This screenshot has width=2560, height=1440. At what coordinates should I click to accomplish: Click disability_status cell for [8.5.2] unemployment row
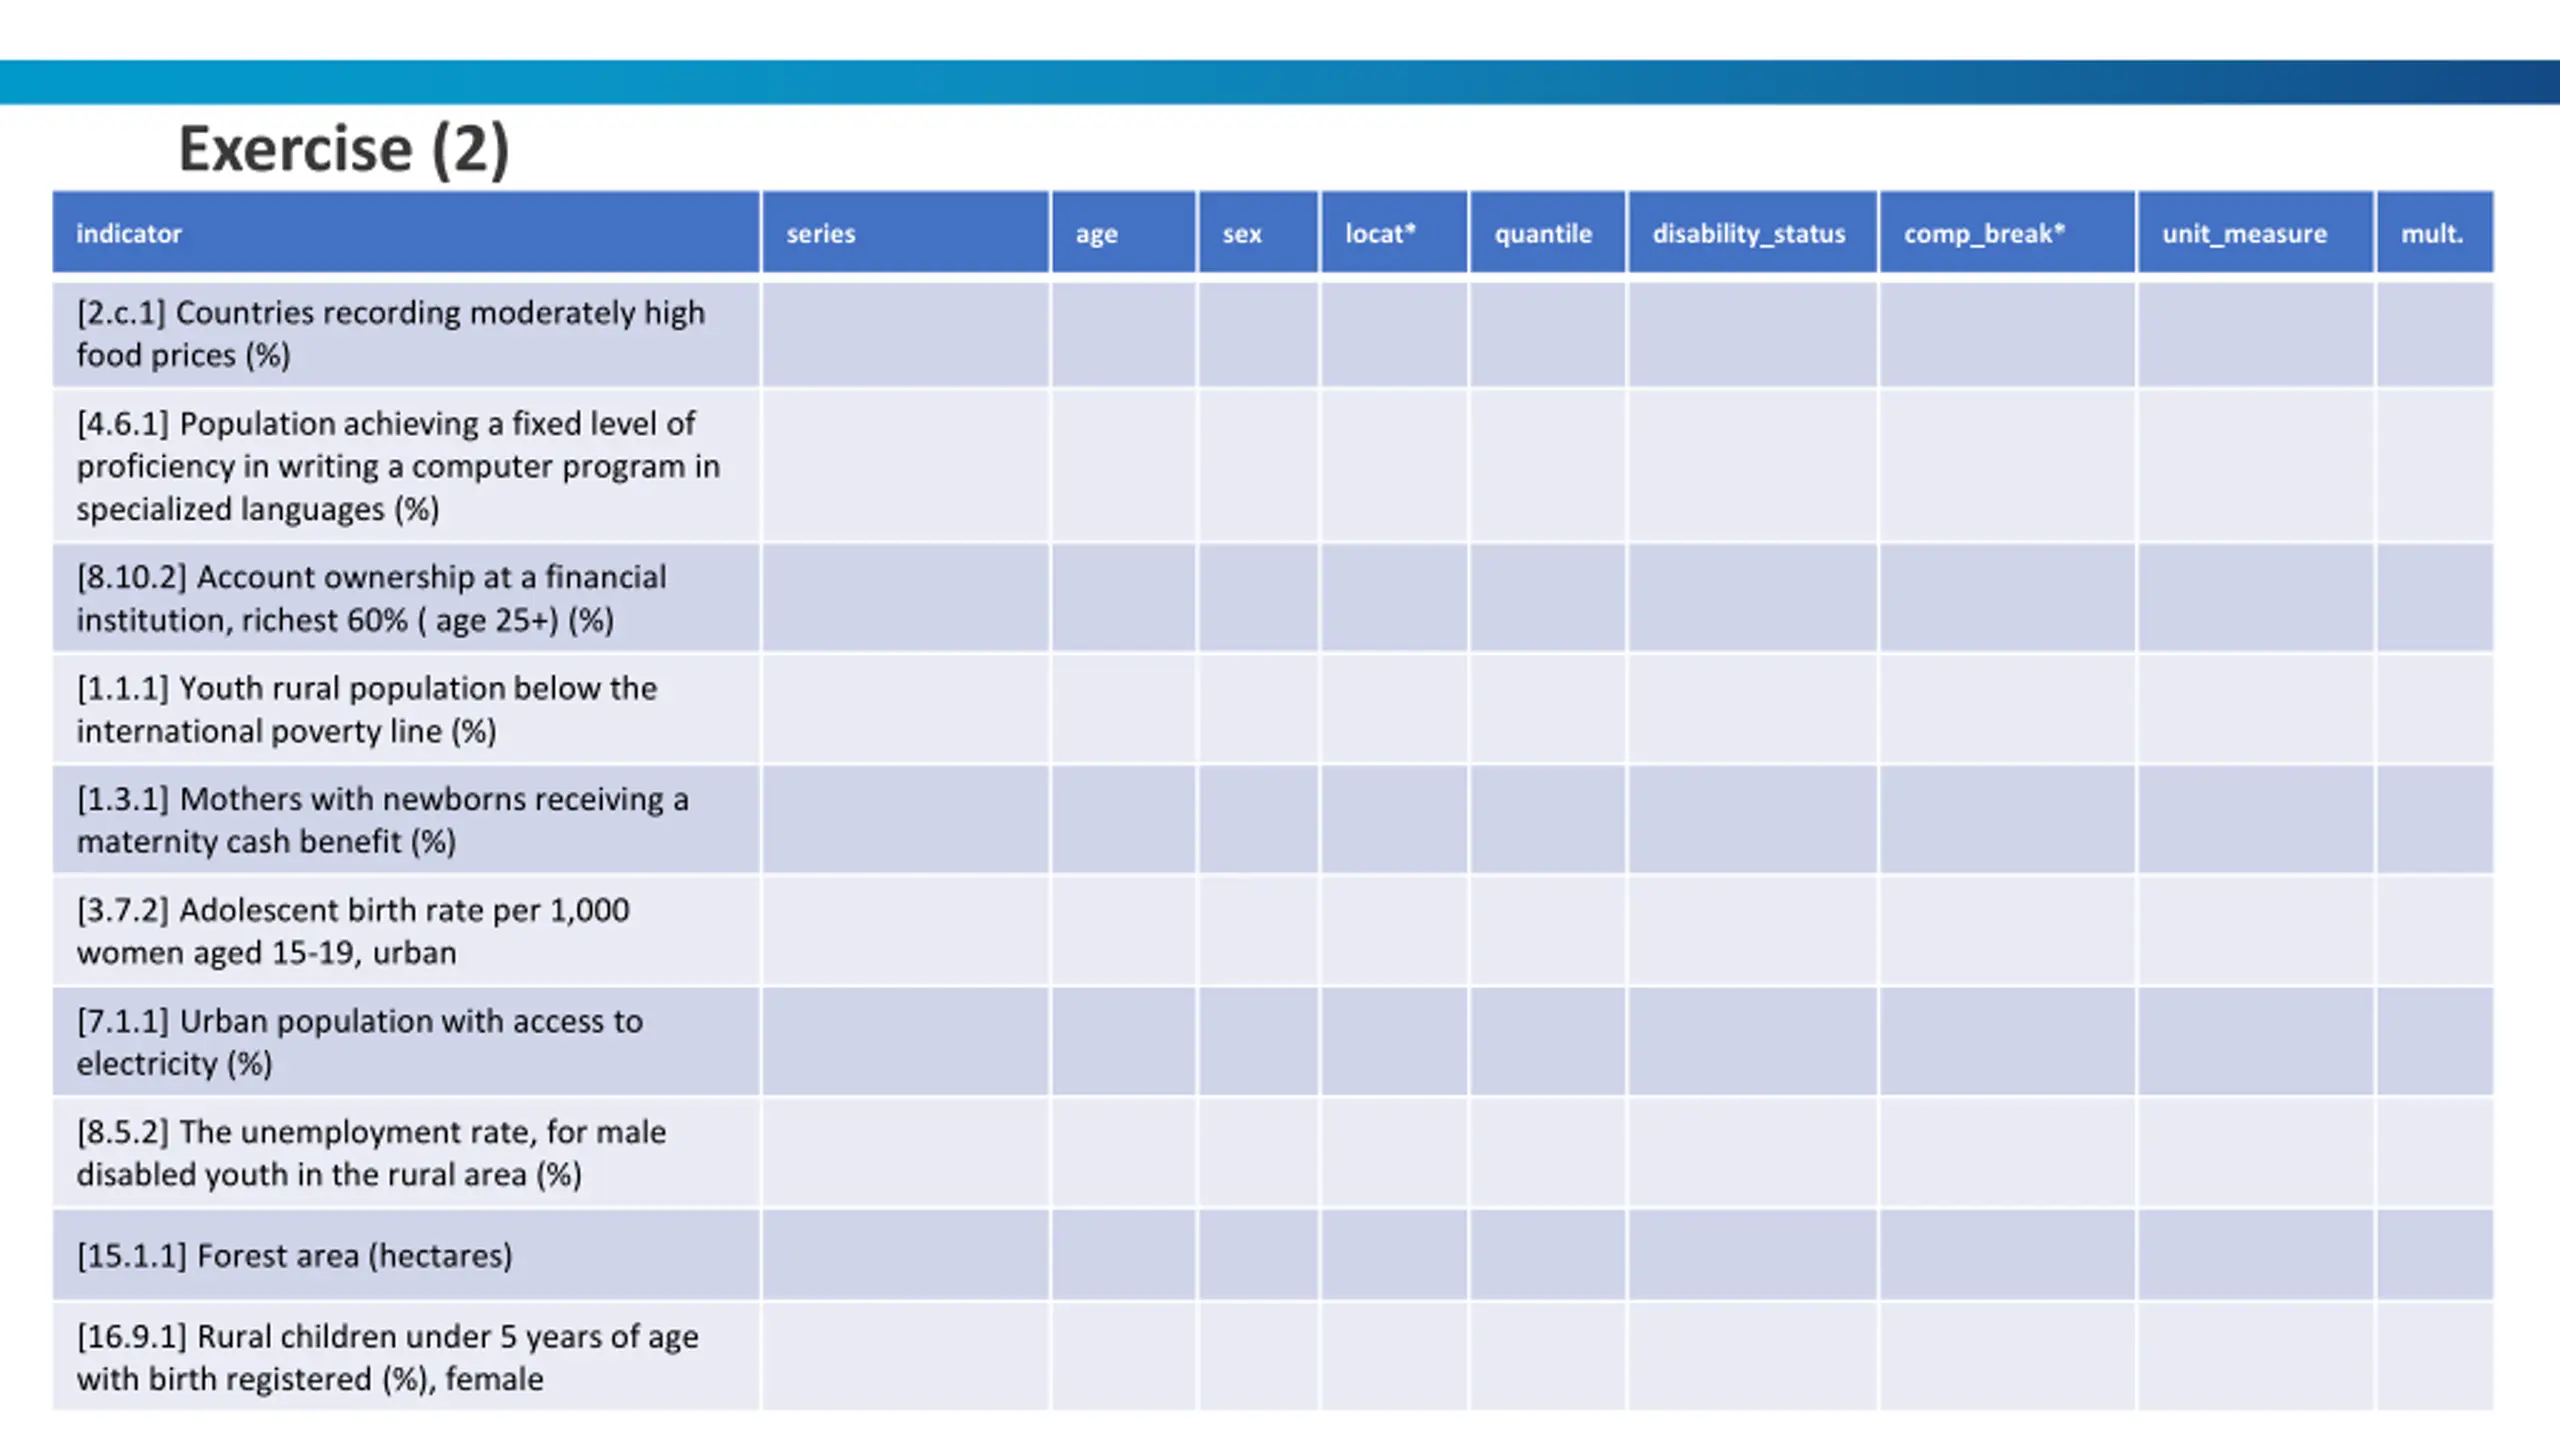point(1752,1153)
